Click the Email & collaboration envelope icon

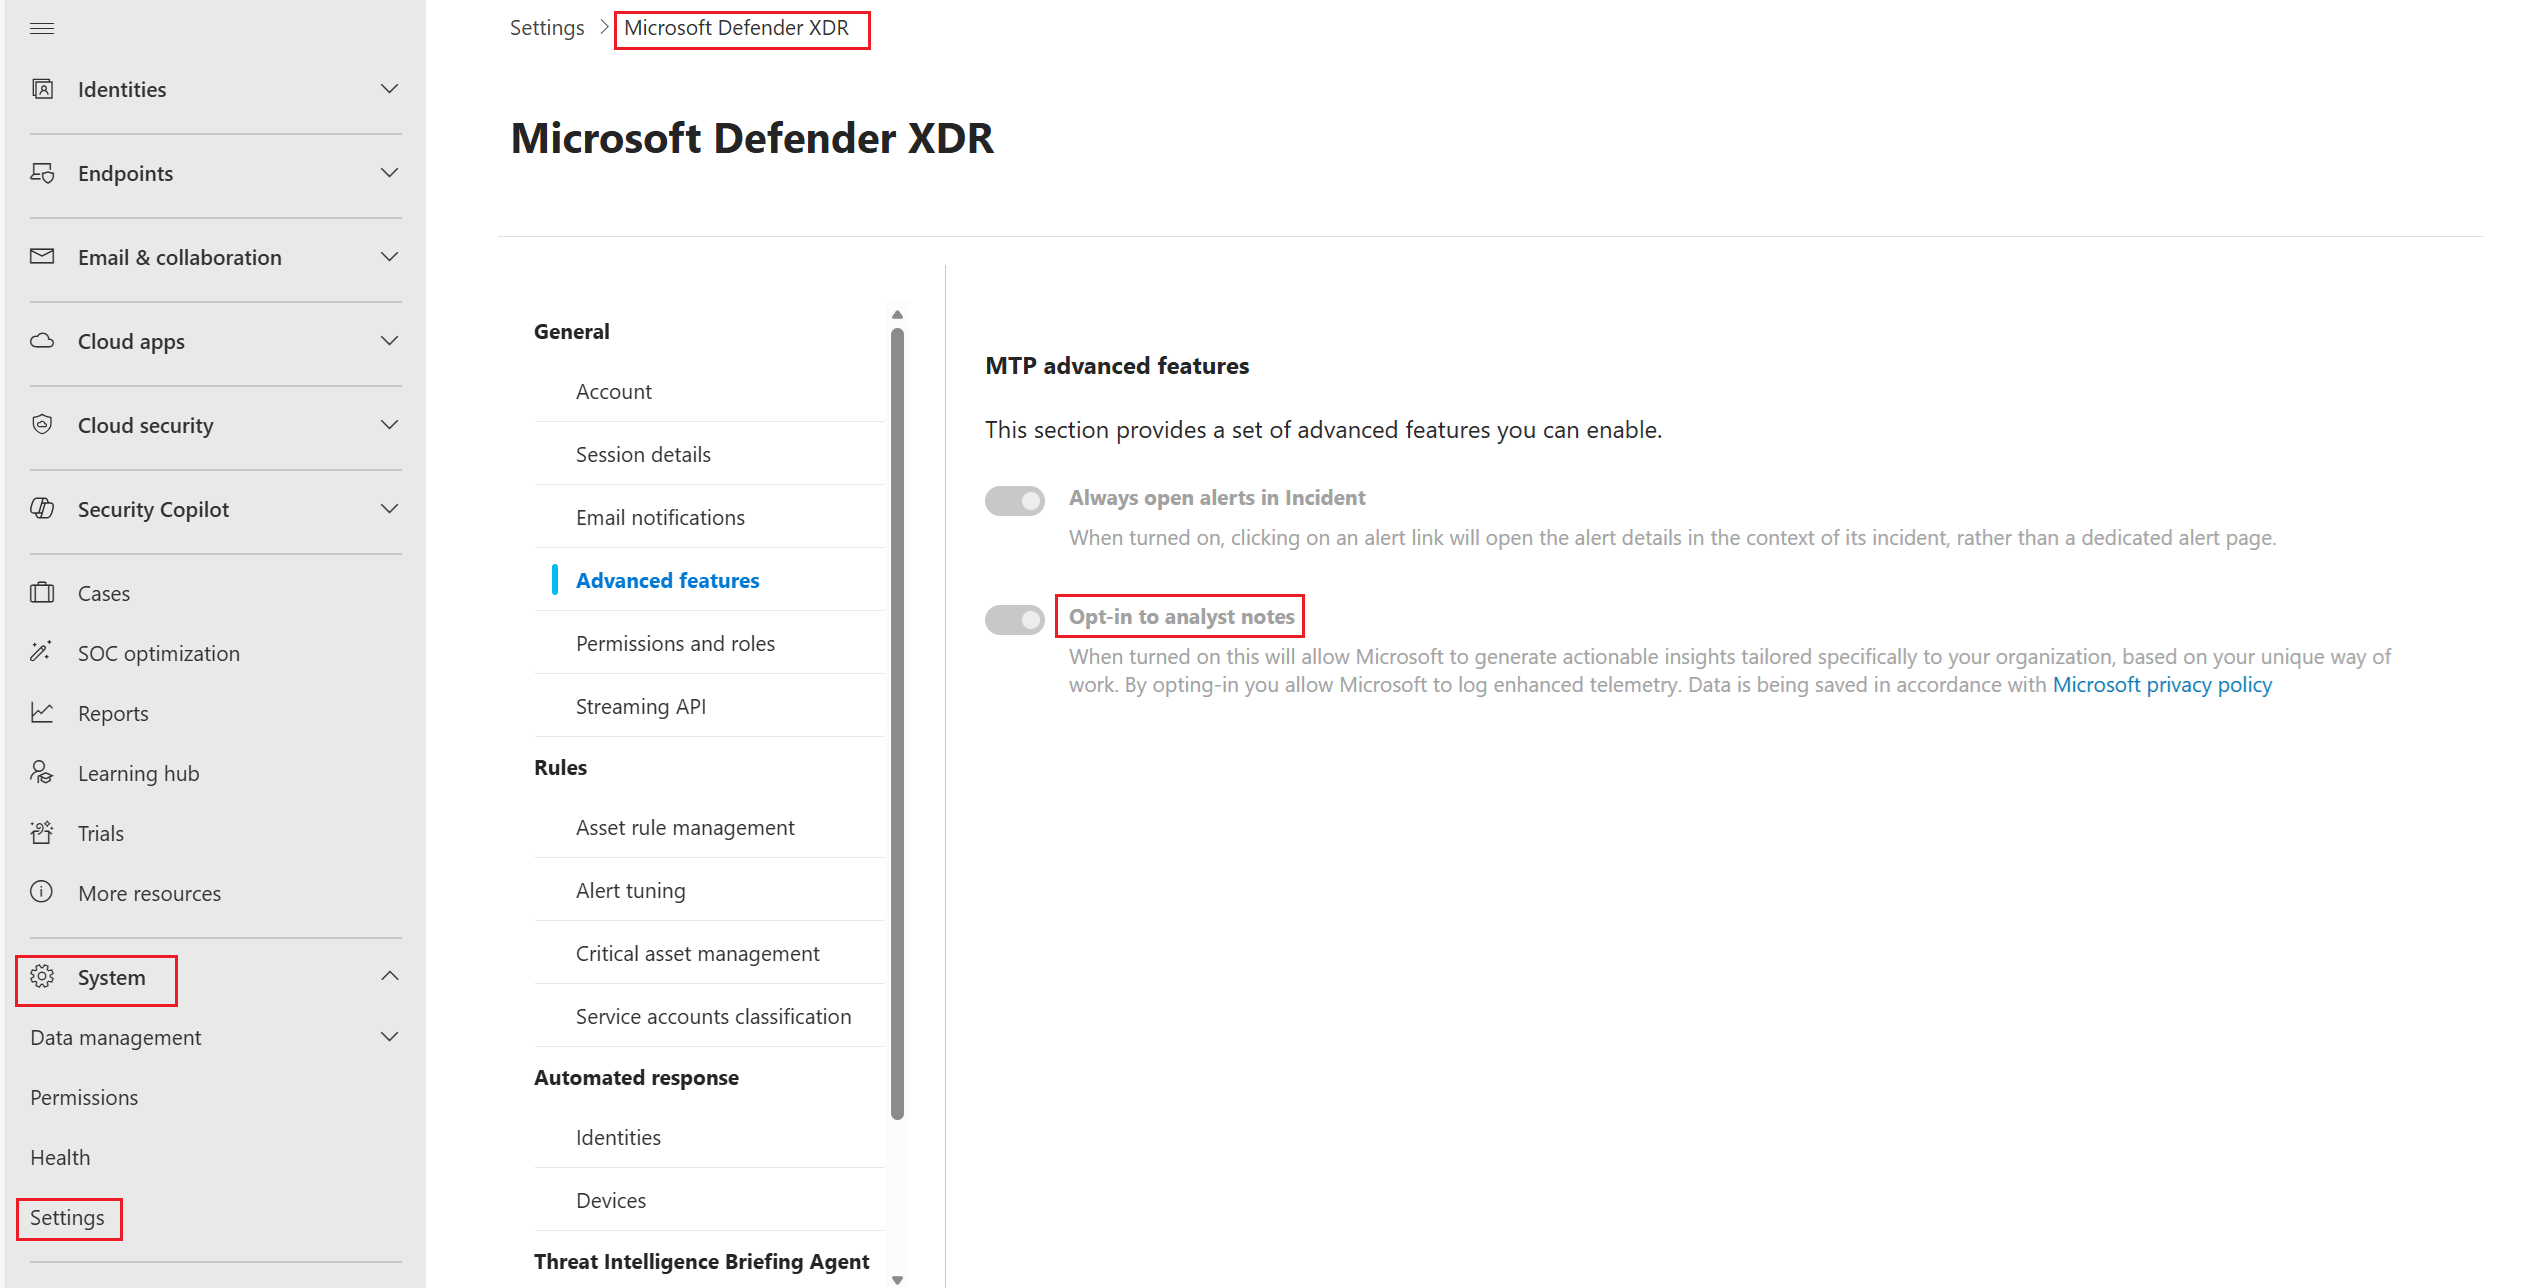tap(42, 257)
